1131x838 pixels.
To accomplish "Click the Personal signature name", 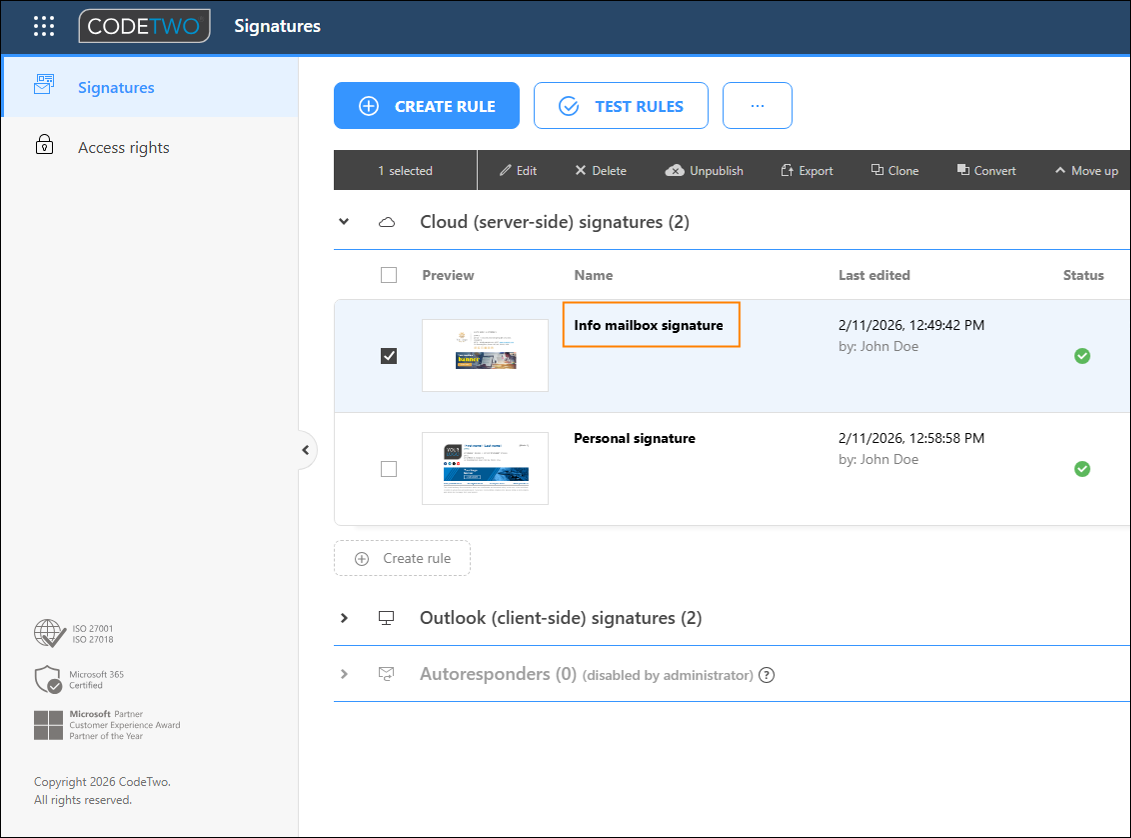I will tap(635, 438).
